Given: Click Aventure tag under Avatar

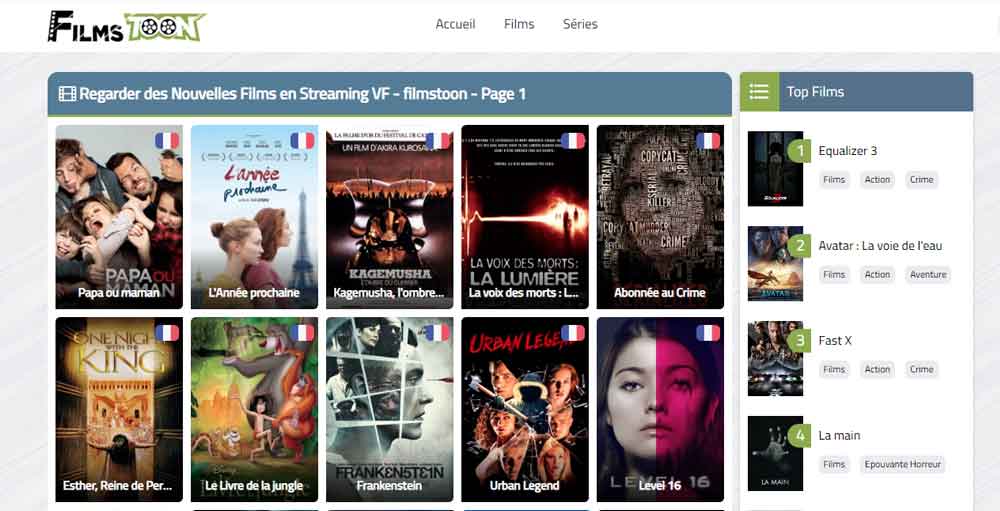Looking at the screenshot, I should pyautogui.click(x=928, y=275).
